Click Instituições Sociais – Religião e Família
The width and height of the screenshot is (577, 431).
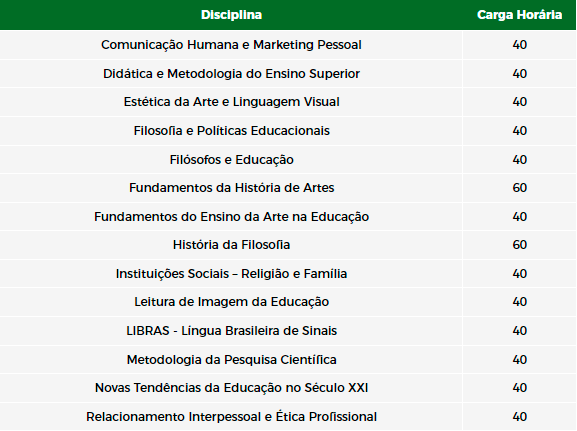click(x=231, y=274)
